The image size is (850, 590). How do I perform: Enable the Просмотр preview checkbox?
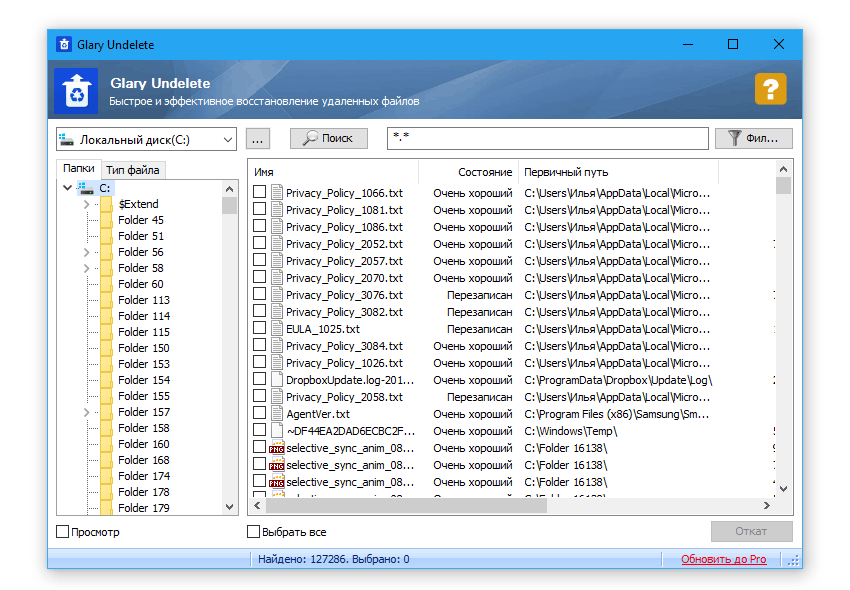pos(63,531)
